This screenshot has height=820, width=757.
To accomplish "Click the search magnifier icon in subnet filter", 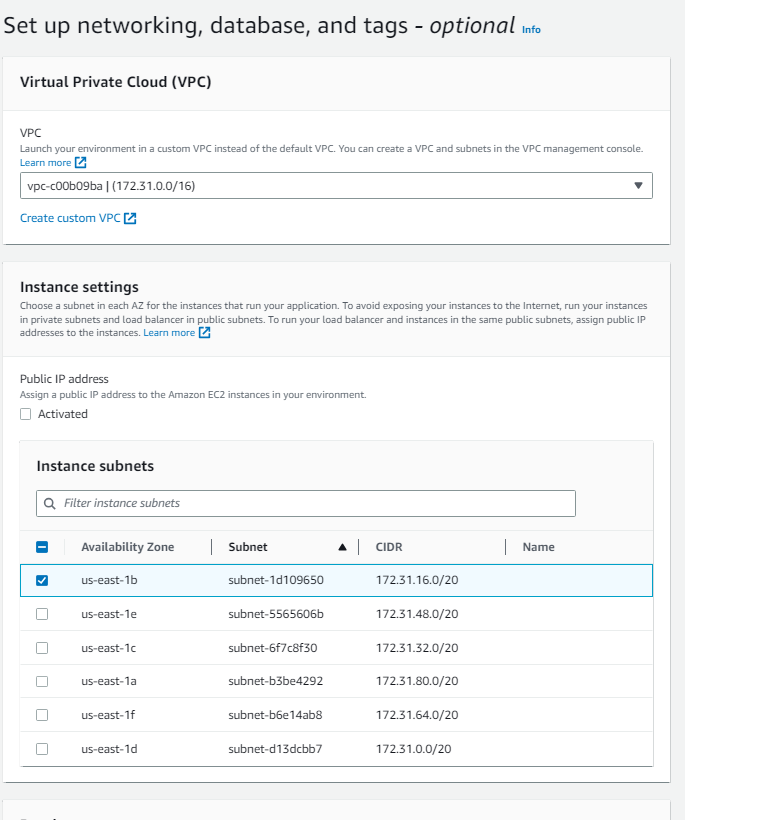I will 50,503.
